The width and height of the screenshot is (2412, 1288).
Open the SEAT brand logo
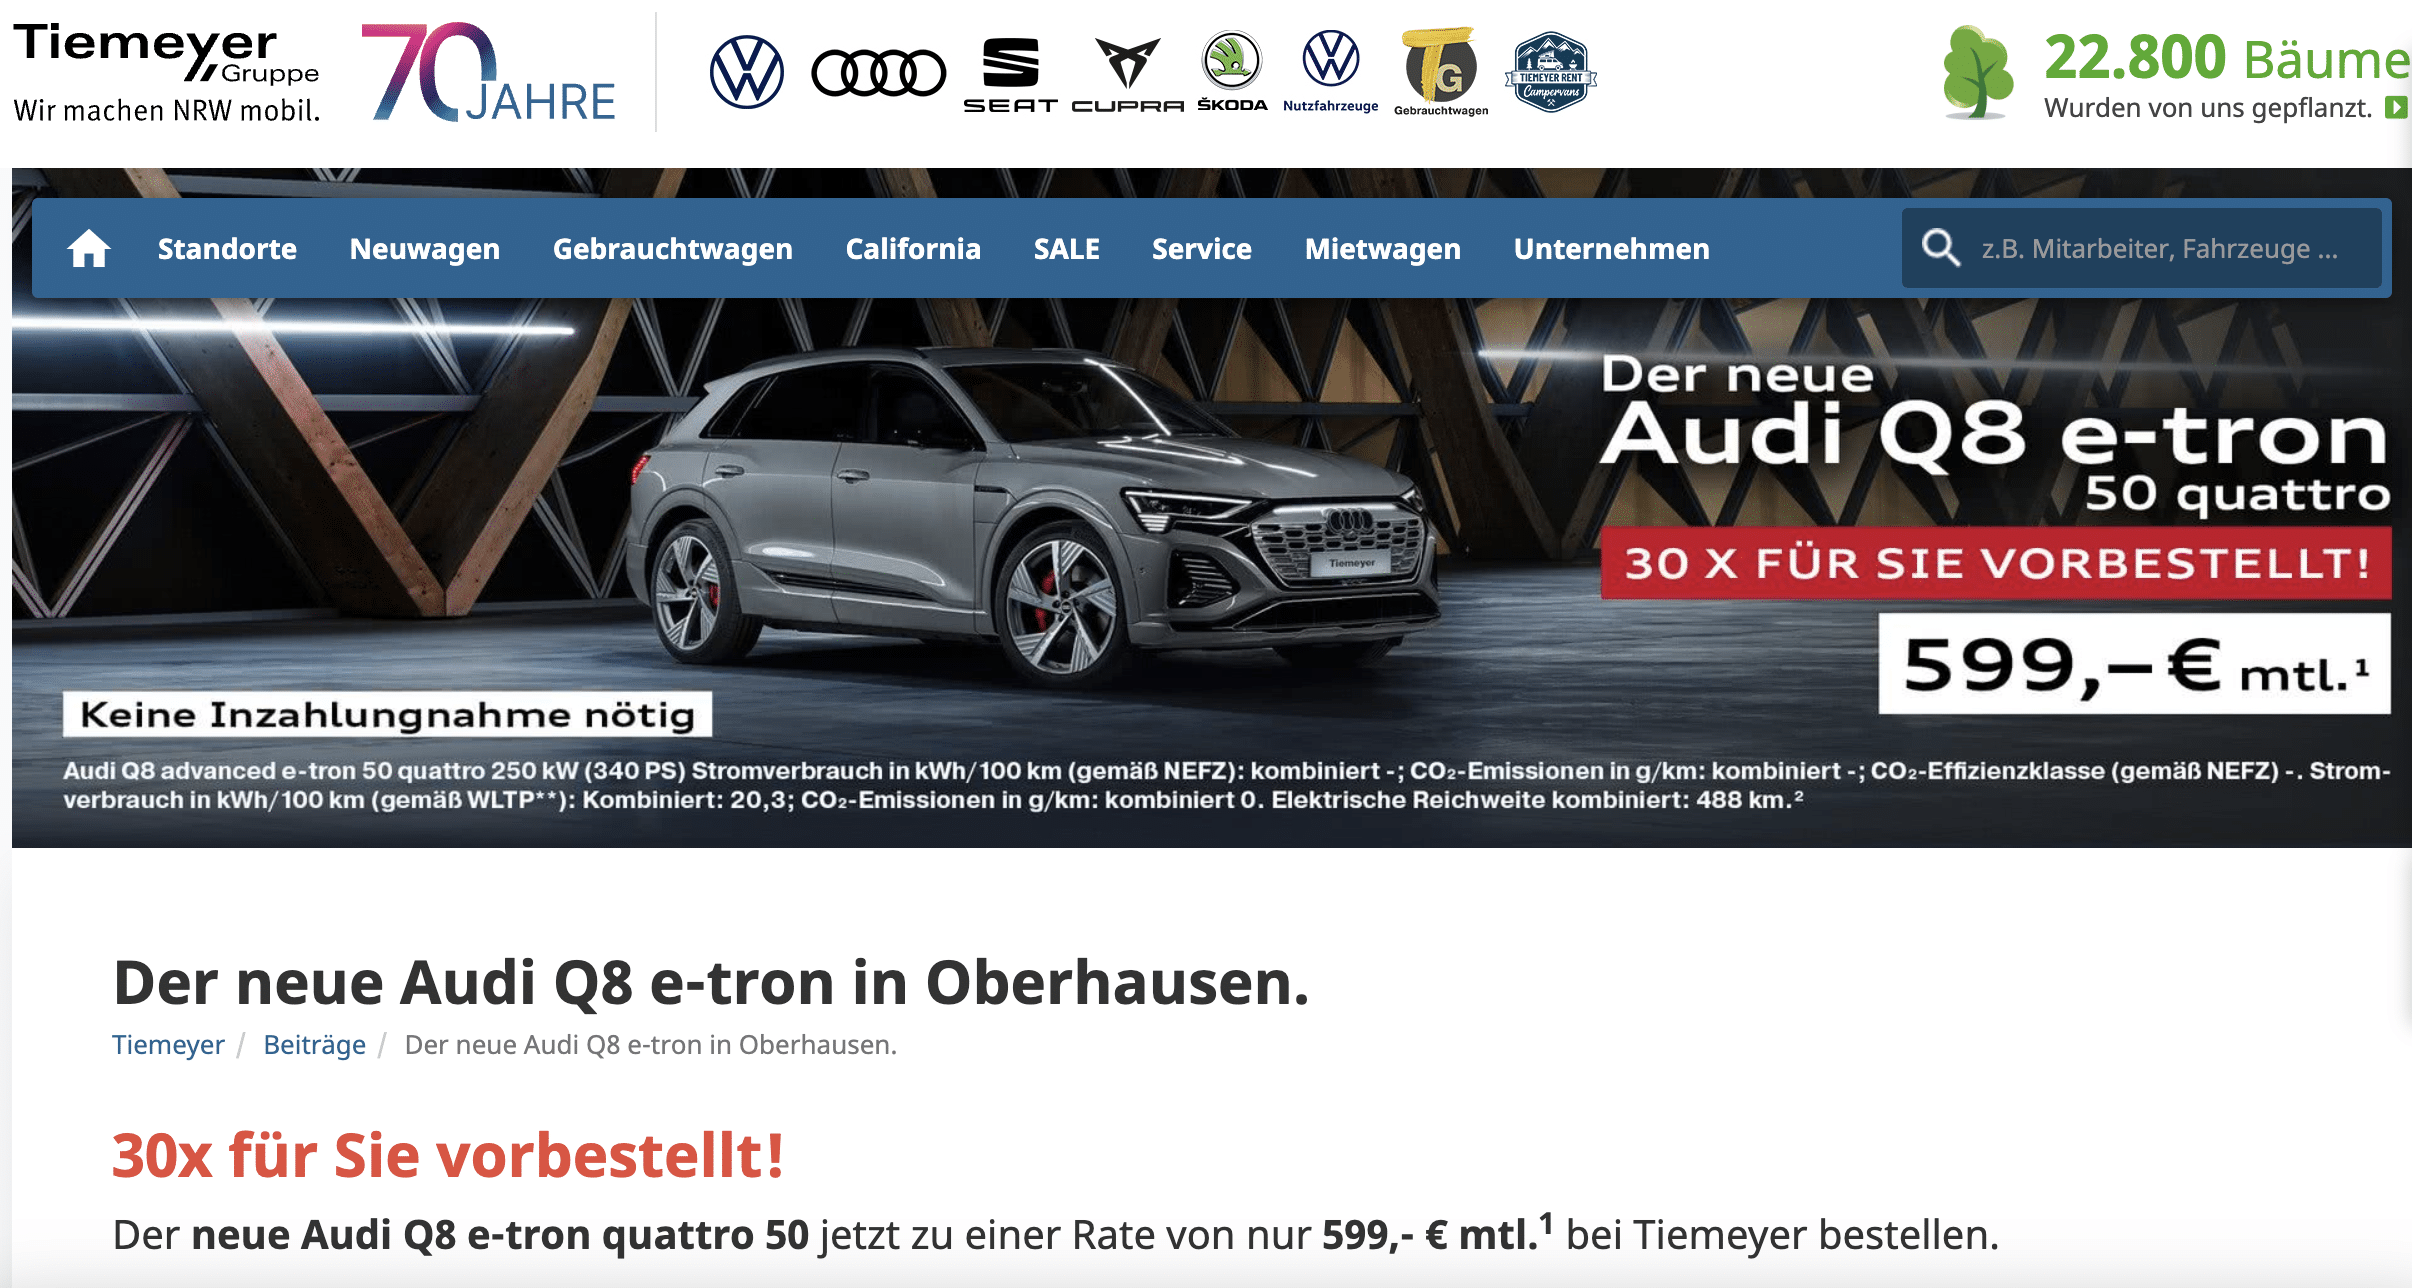tap(1010, 75)
